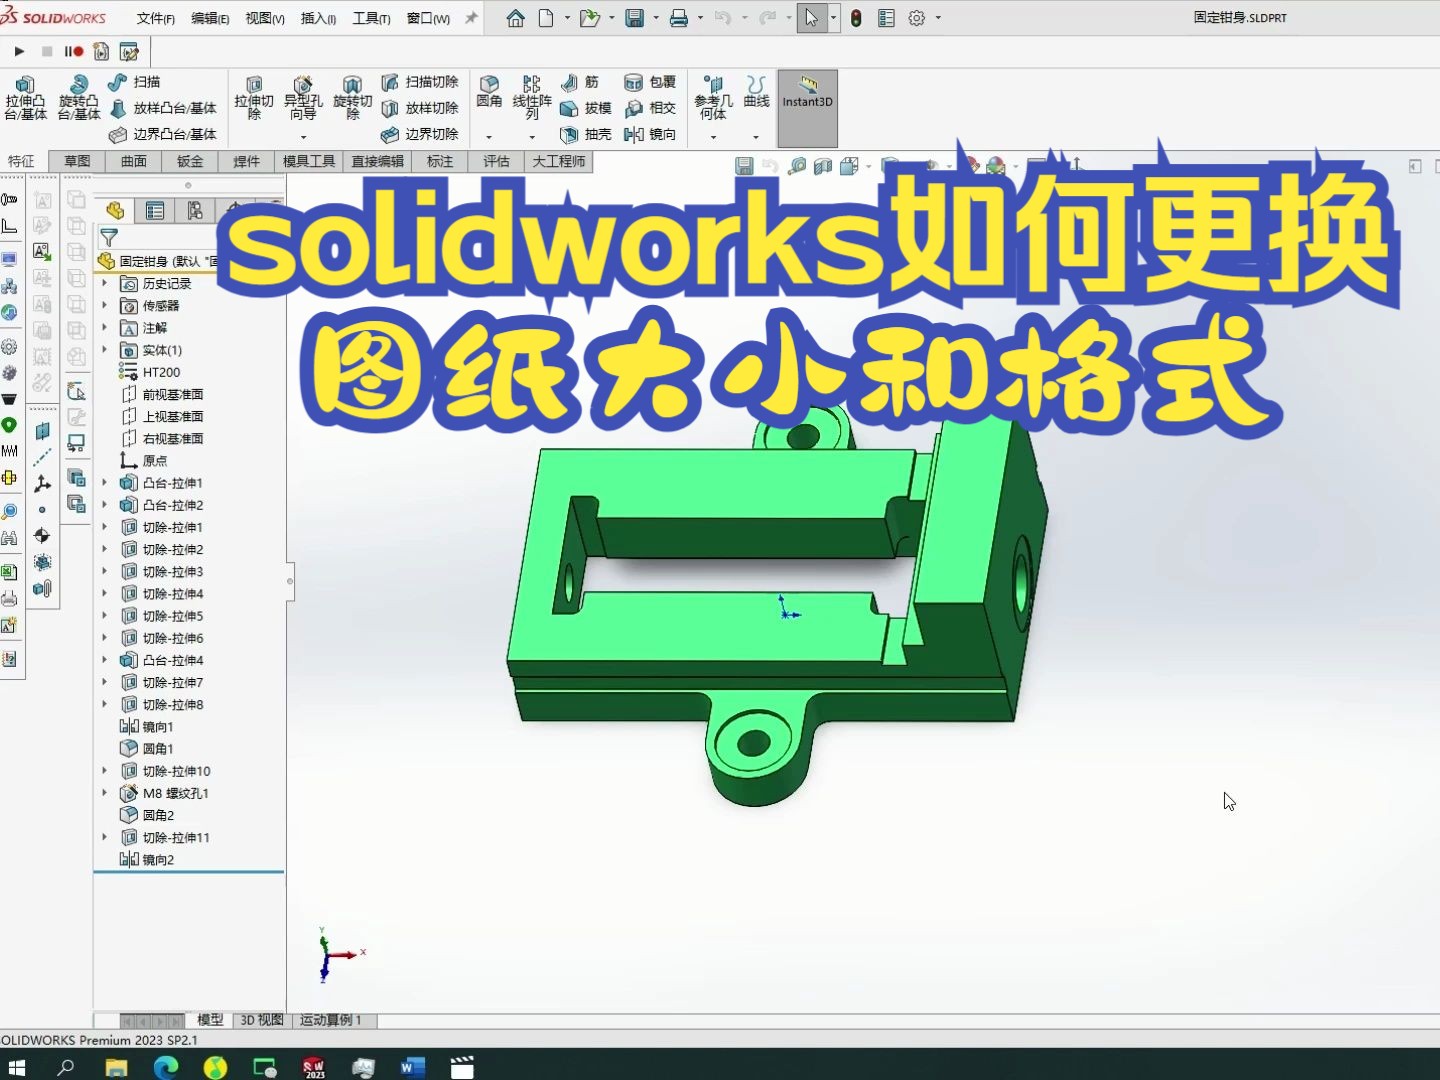Switch to the 钣金 ribbon tab
The width and height of the screenshot is (1440, 1080).
point(190,161)
